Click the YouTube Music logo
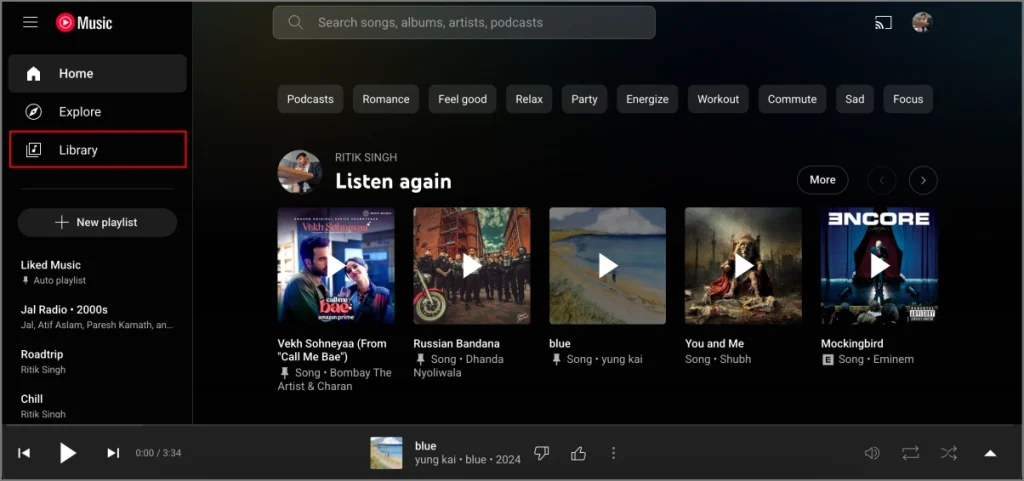This screenshot has height=481, width=1024. (84, 23)
